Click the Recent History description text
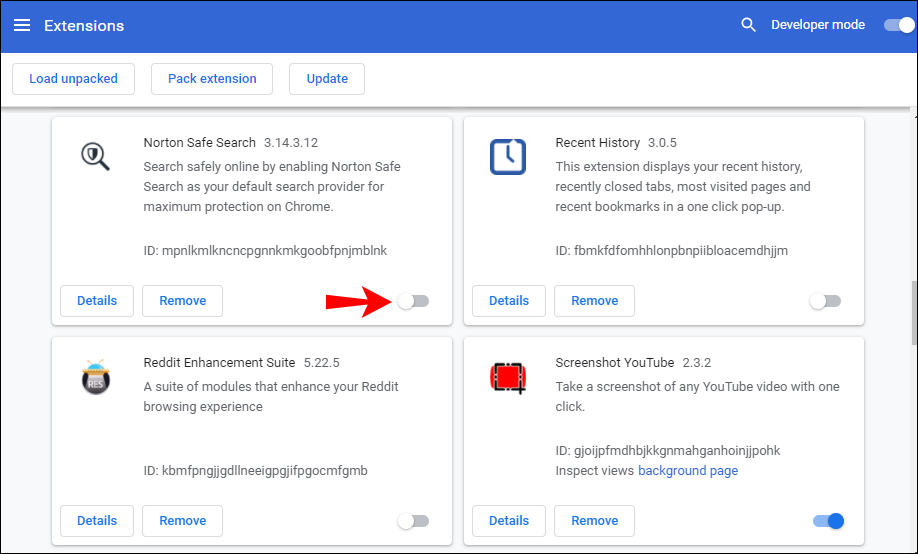Screen dimensions: 918x554 683,187
